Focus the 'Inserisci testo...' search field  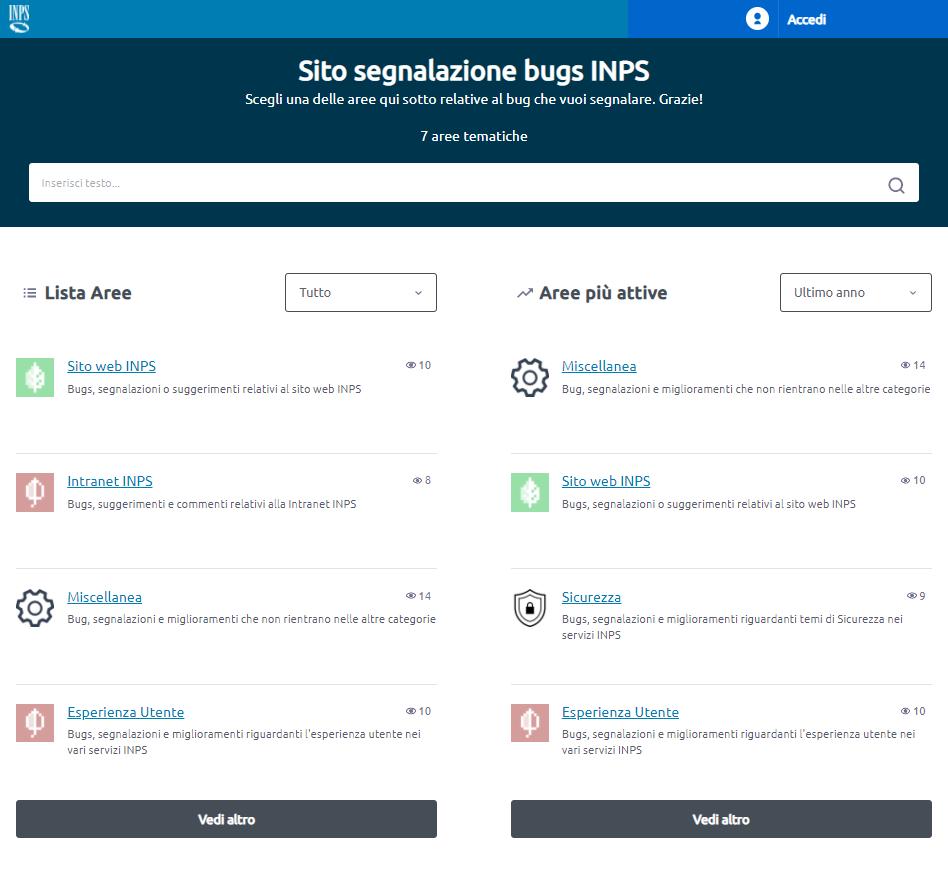[473, 183]
